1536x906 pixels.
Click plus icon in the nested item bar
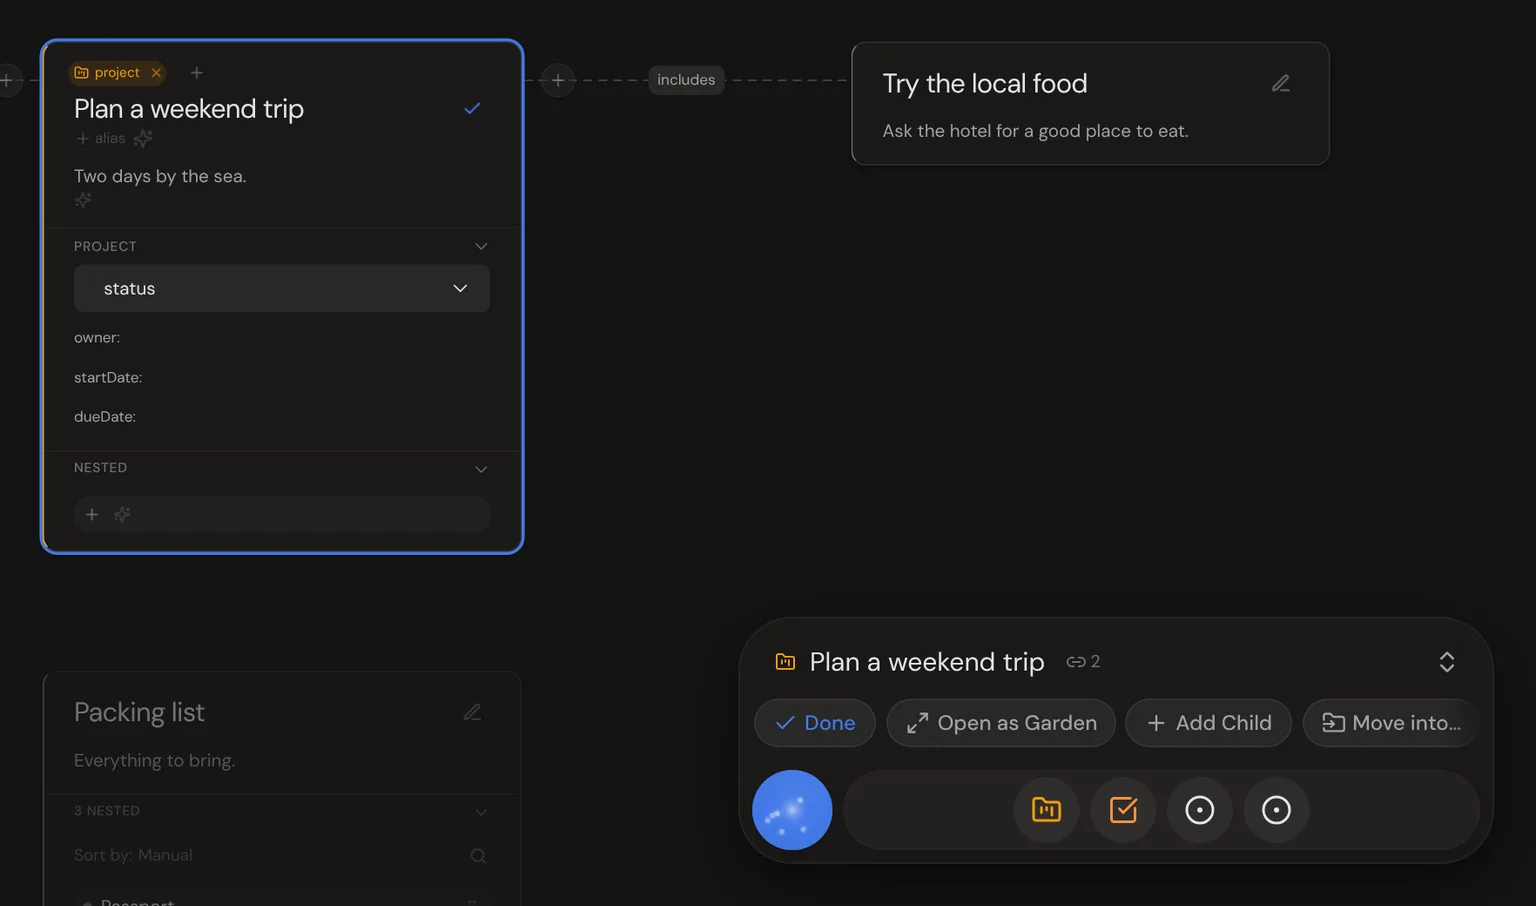92,514
